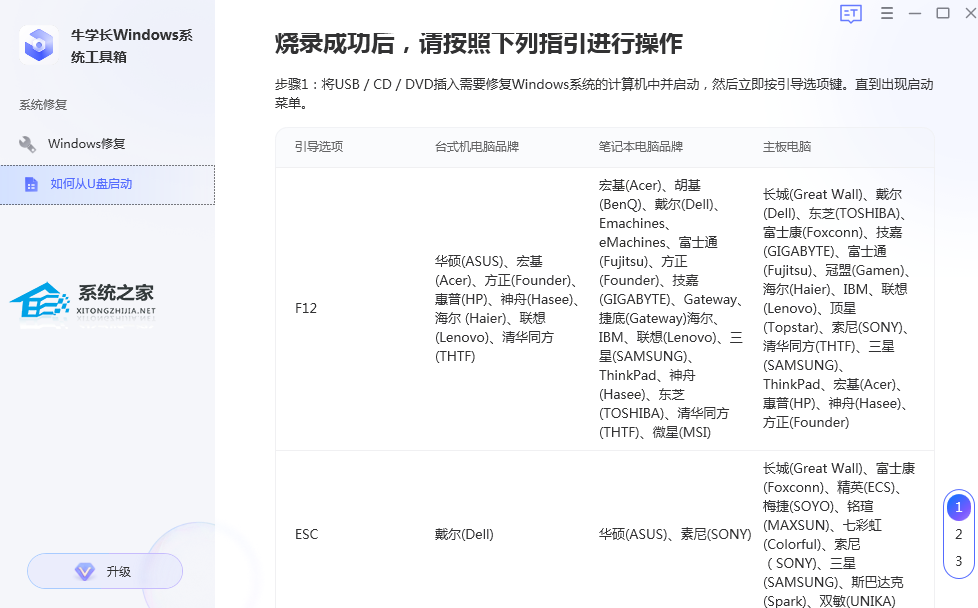Click F12 row motherboard brands cell
Viewport: 978px width, 608px height.
(837, 309)
